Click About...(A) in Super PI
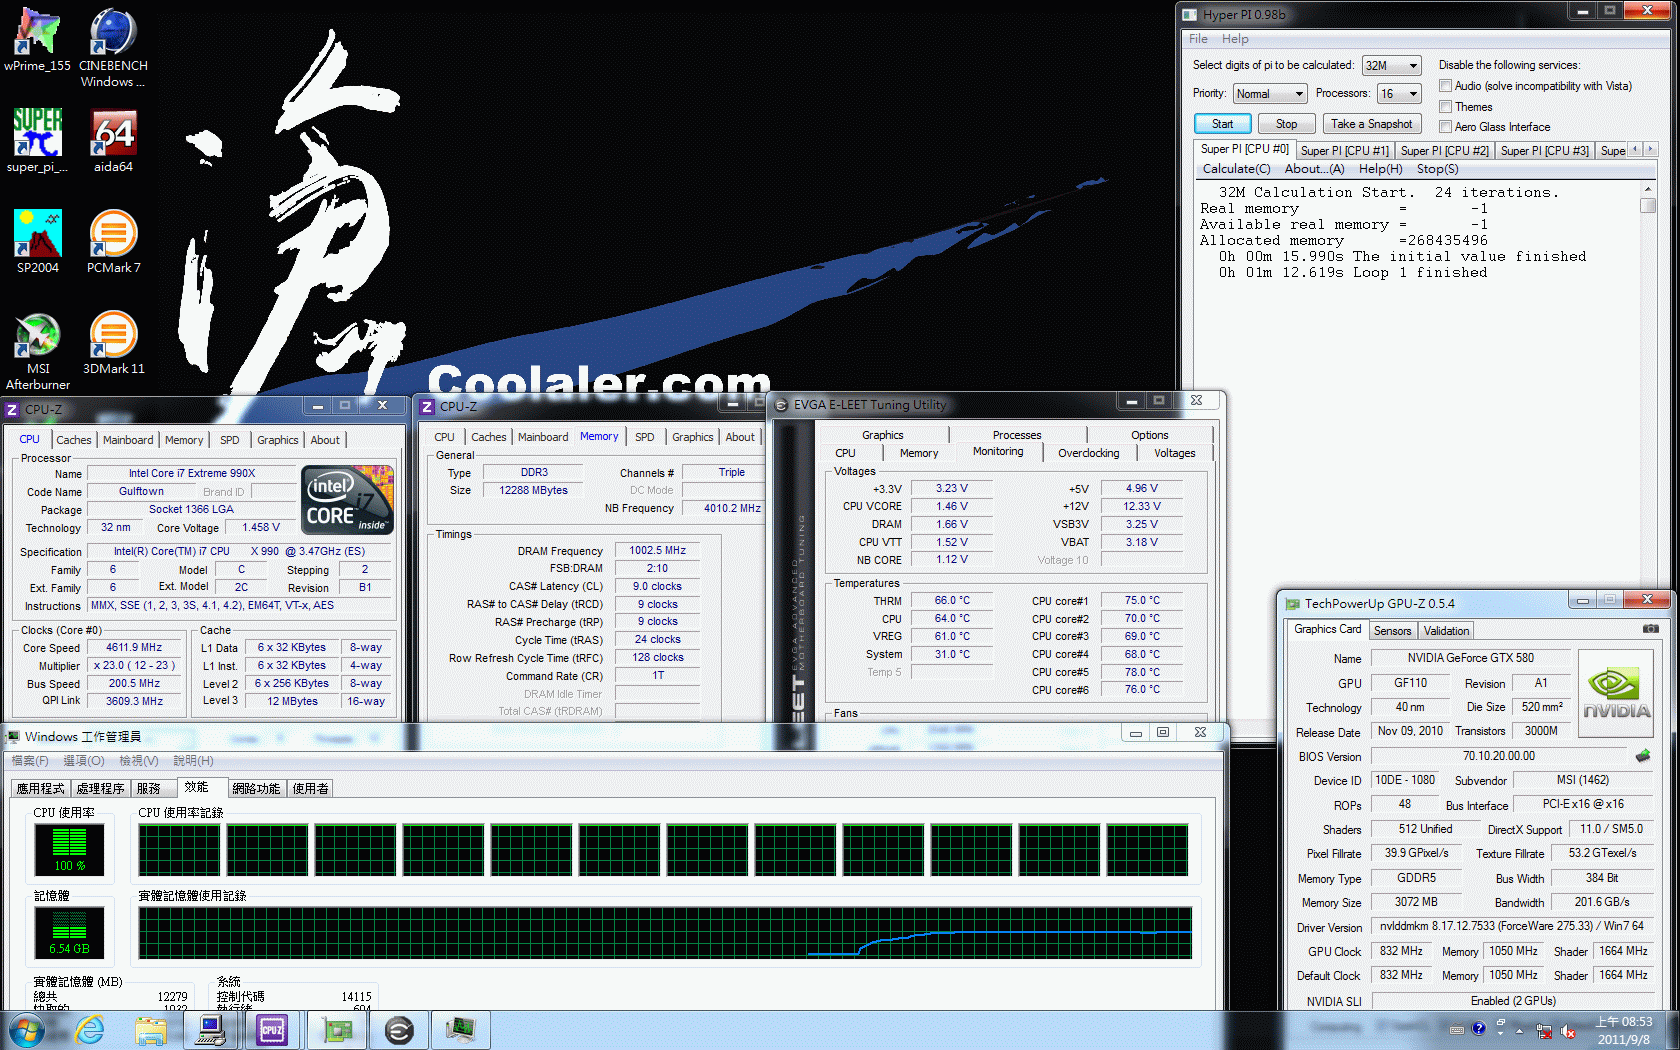Screen dimensions: 1680x1050 (x=1314, y=169)
